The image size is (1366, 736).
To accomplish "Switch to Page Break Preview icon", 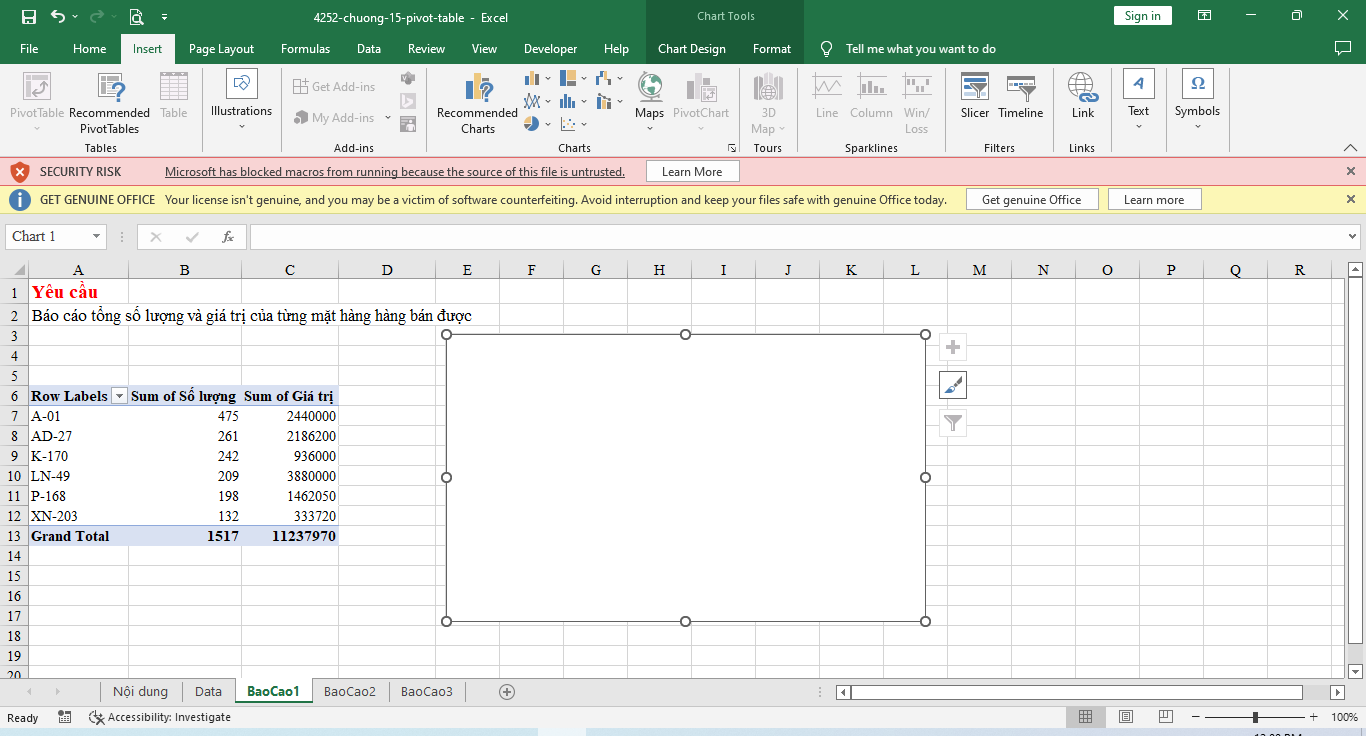I will coord(1166,717).
